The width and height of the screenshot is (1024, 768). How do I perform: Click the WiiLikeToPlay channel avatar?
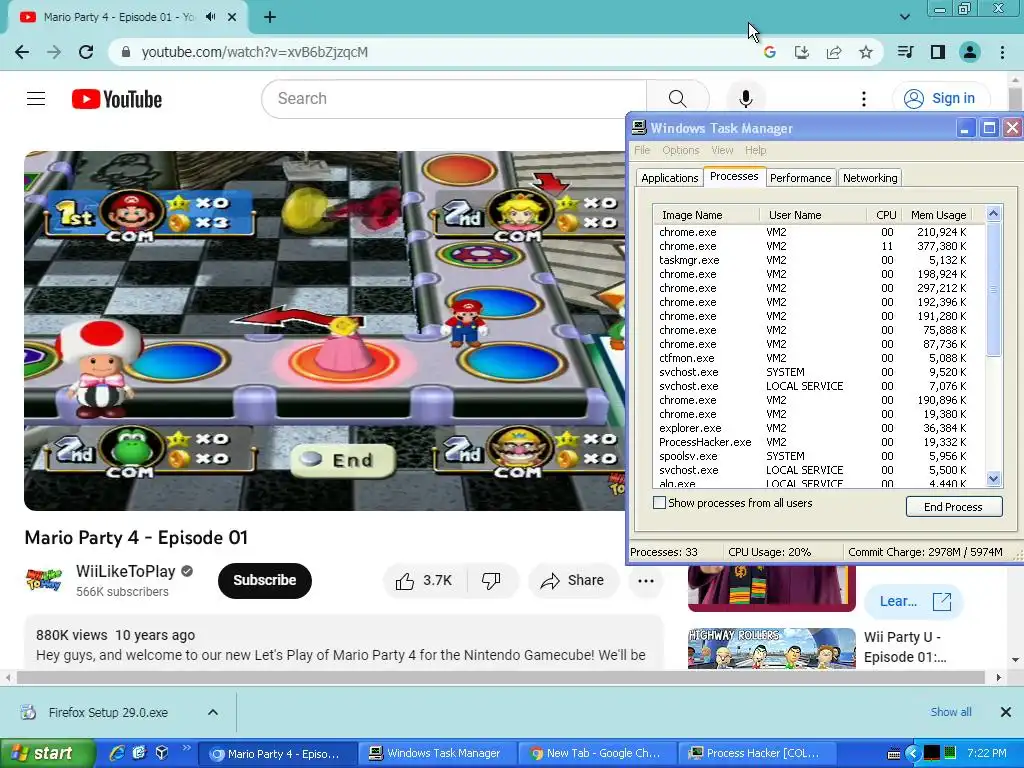pyautogui.click(x=44, y=580)
